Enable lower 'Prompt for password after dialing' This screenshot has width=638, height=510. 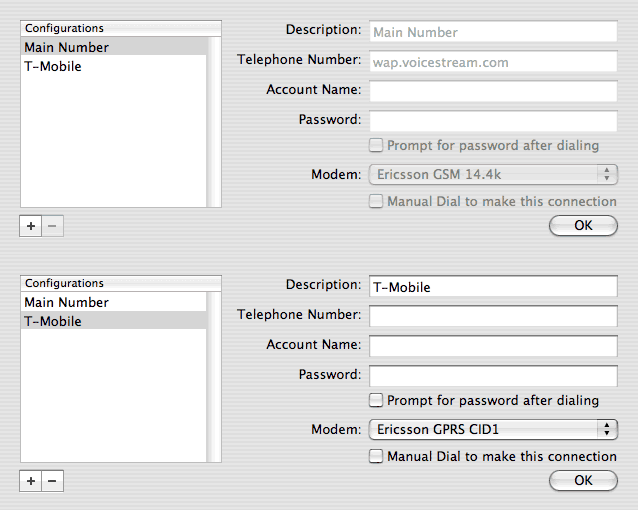pos(376,401)
